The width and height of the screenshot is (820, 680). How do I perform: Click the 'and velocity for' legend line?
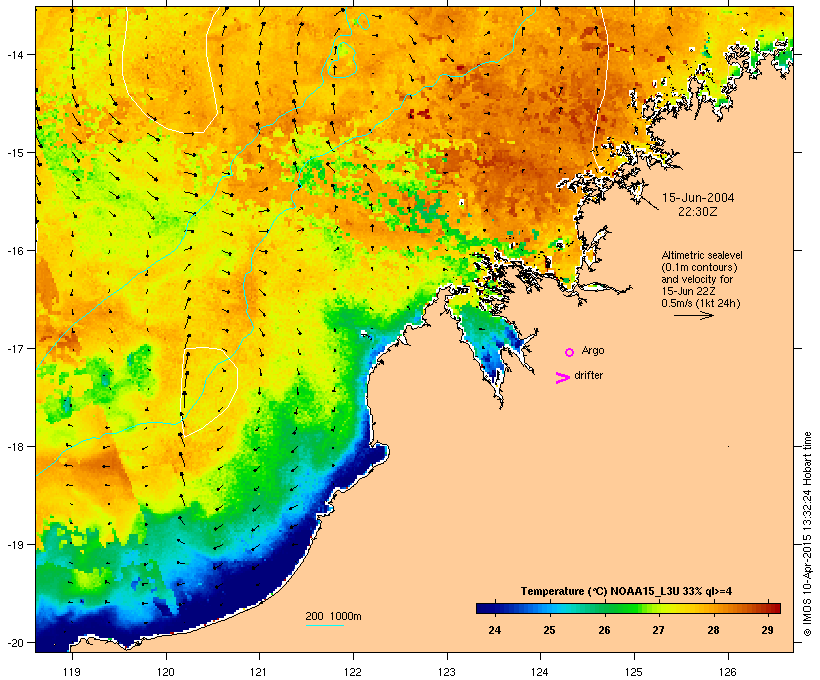(x=697, y=279)
